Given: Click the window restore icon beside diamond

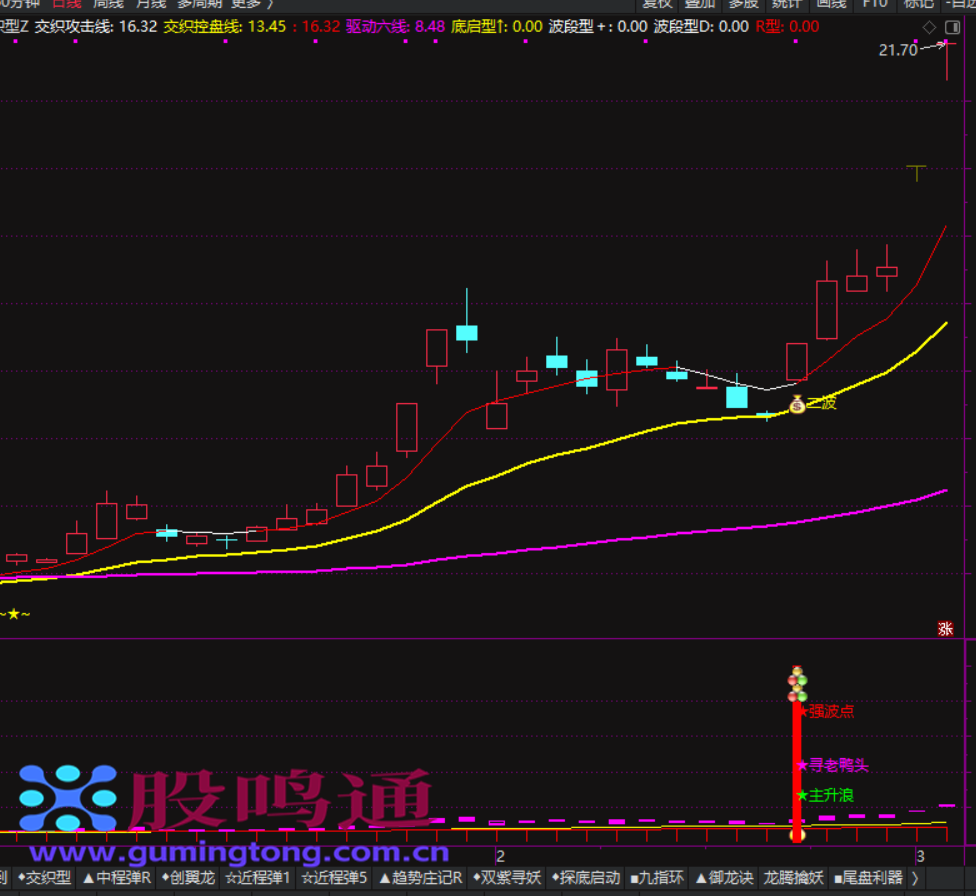Looking at the screenshot, I should (x=953, y=27).
